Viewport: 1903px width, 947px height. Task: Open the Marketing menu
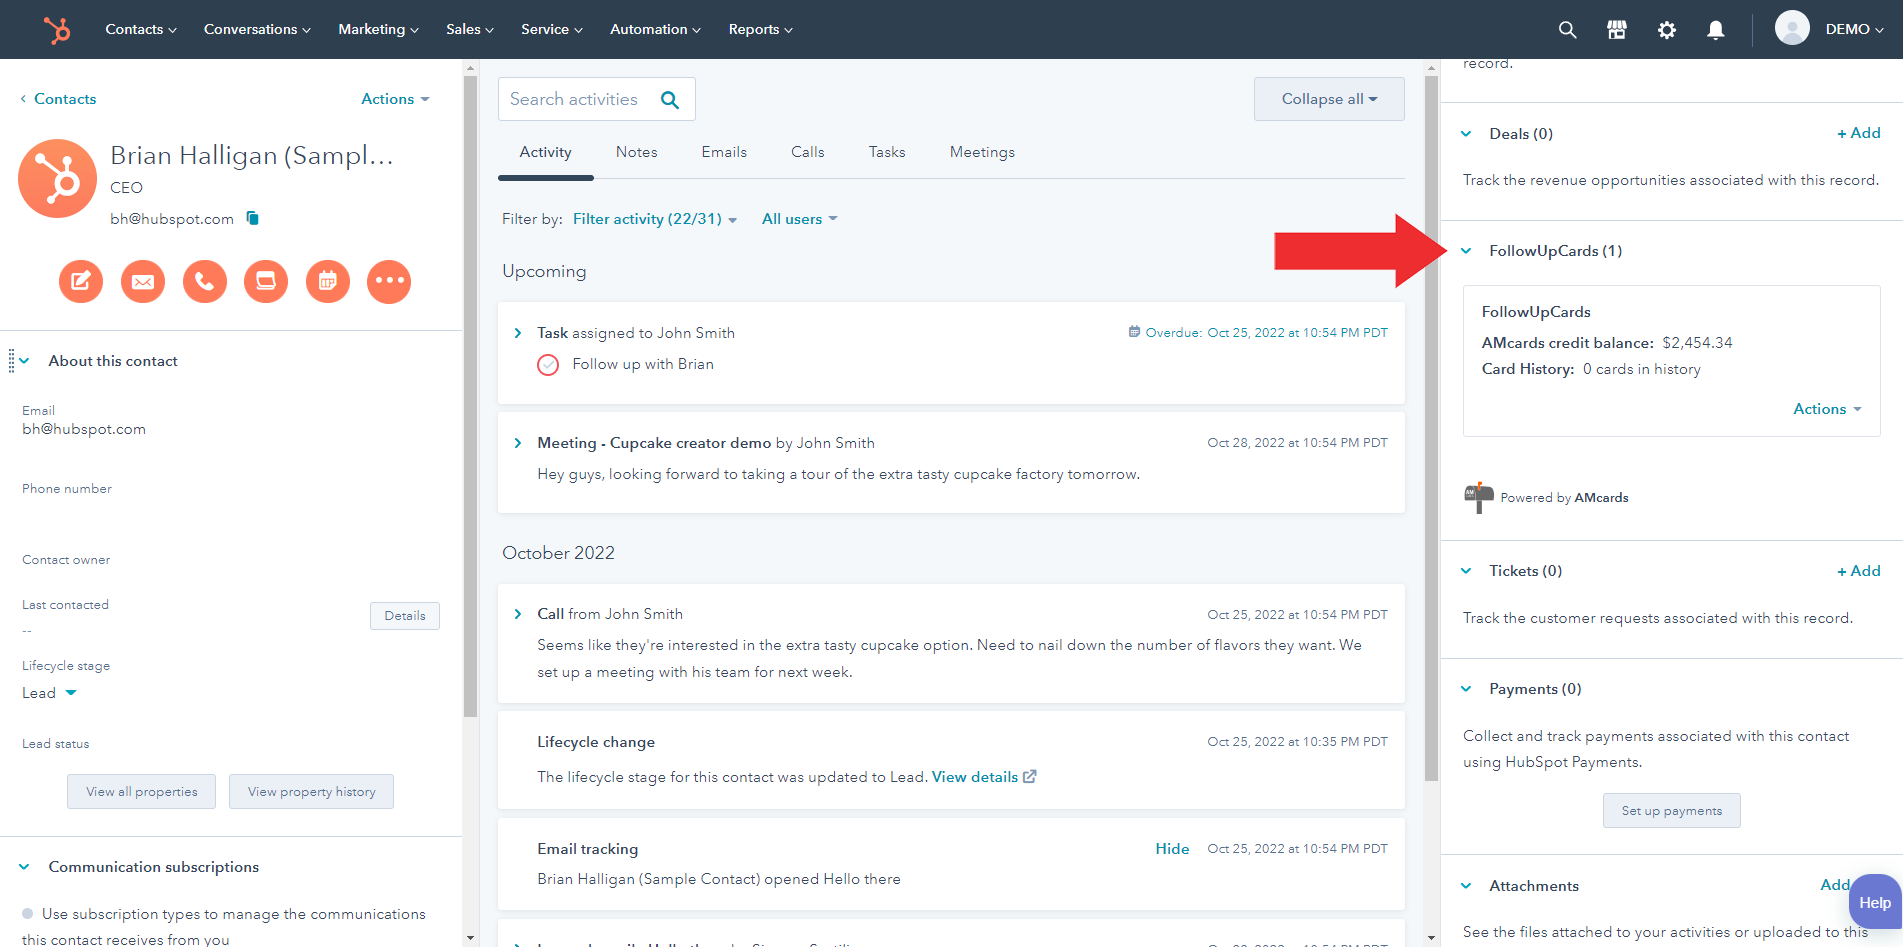378,29
